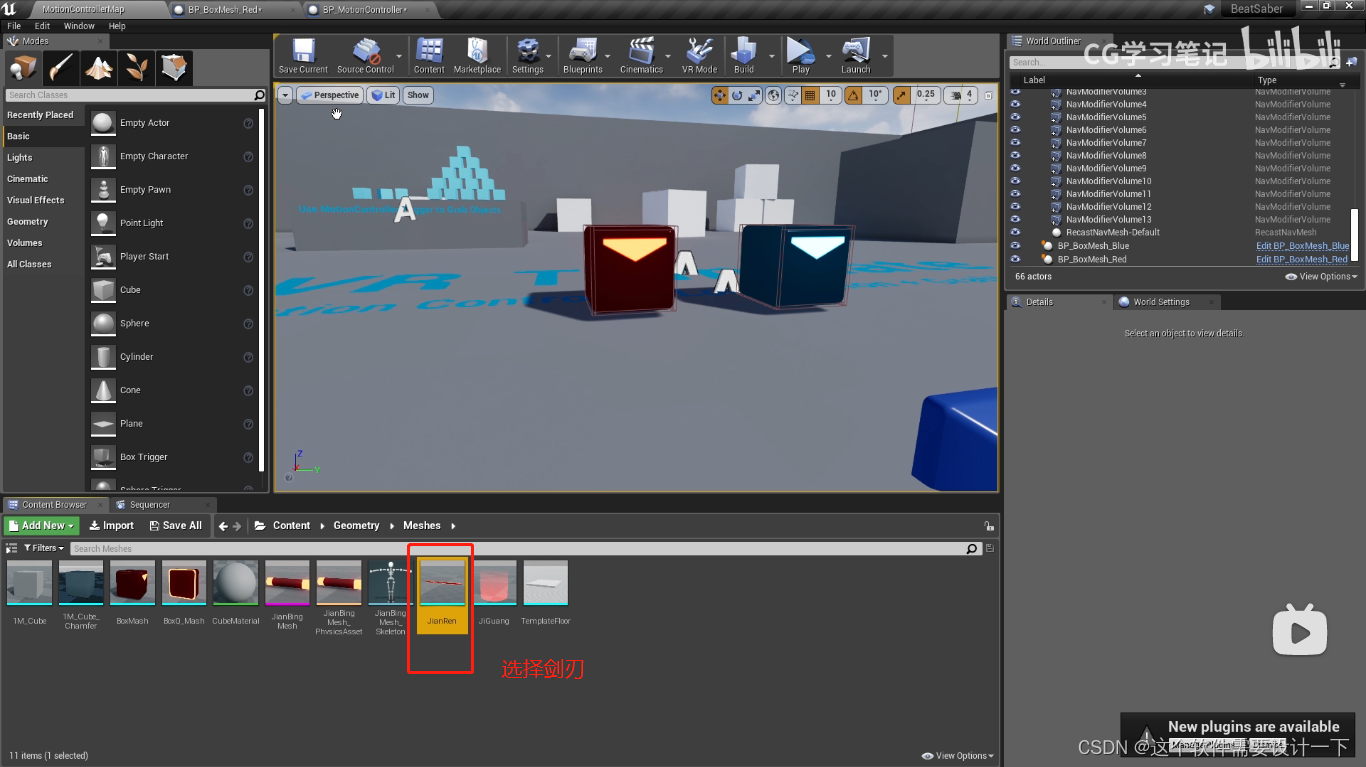Click the VR Mode toolbar icon
This screenshot has height=767, width=1366.
point(699,56)
